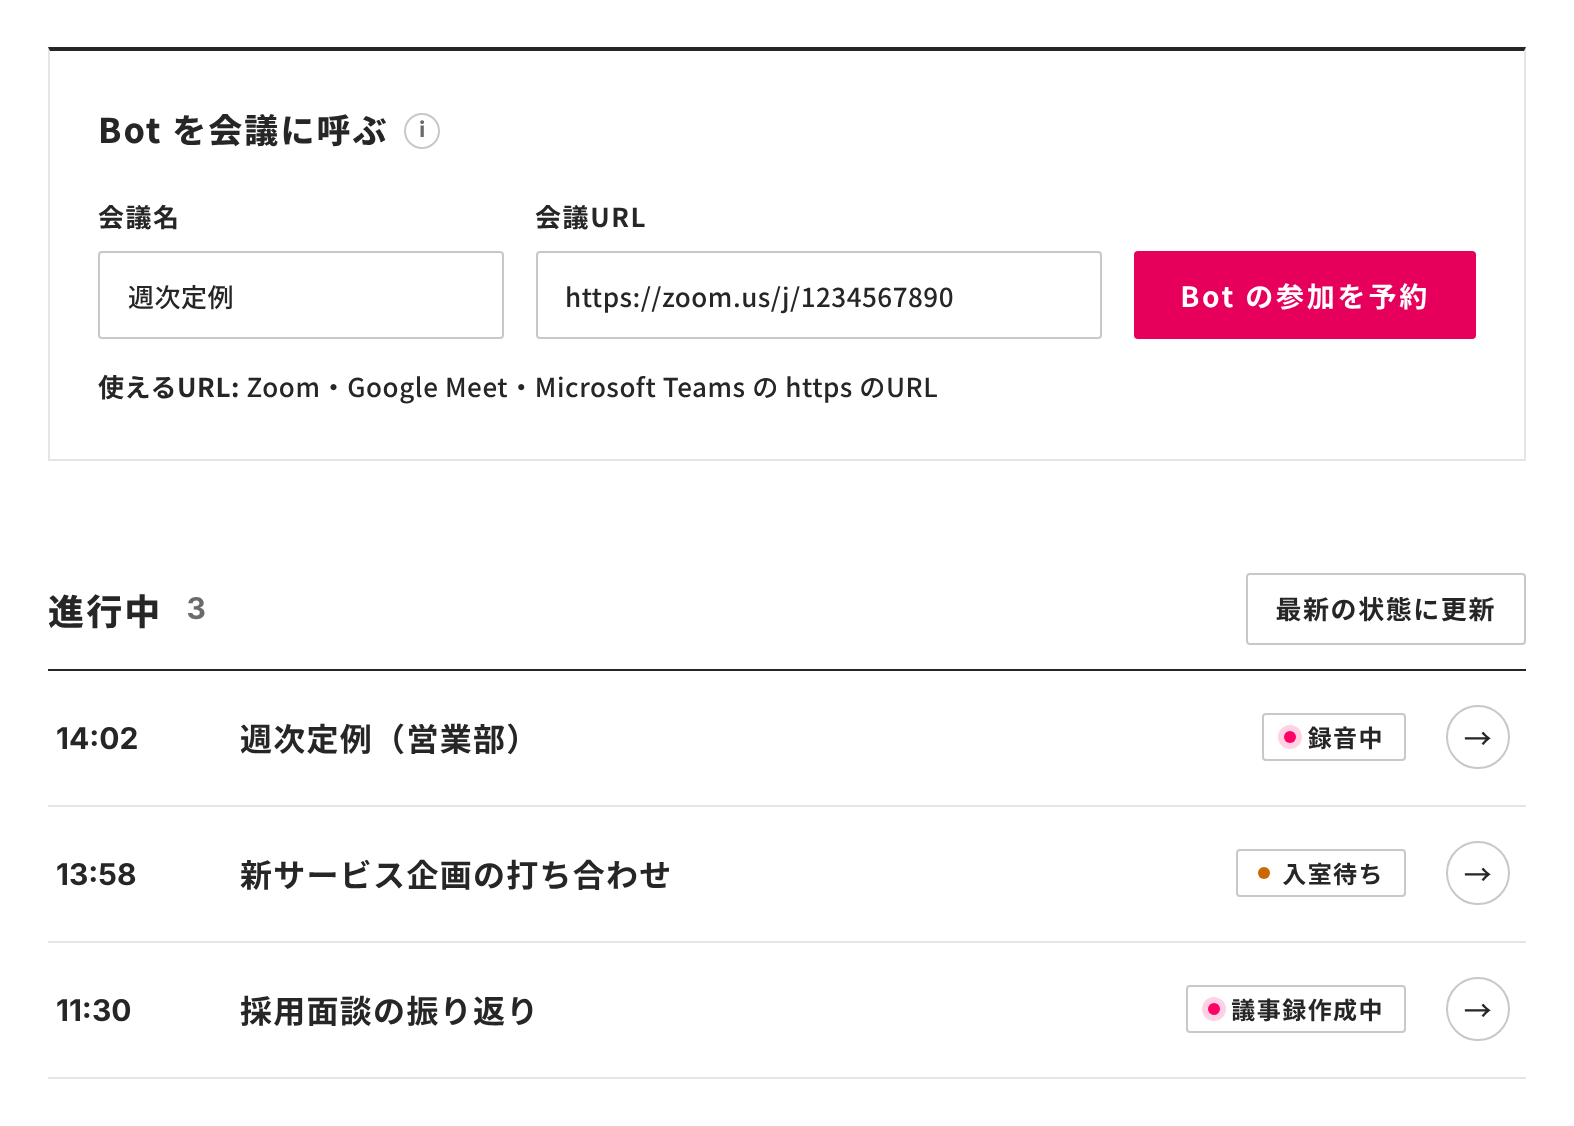1574x1126 pixels.
Task: Click the 14:02 time entry
Action: (x=97, y=738)
